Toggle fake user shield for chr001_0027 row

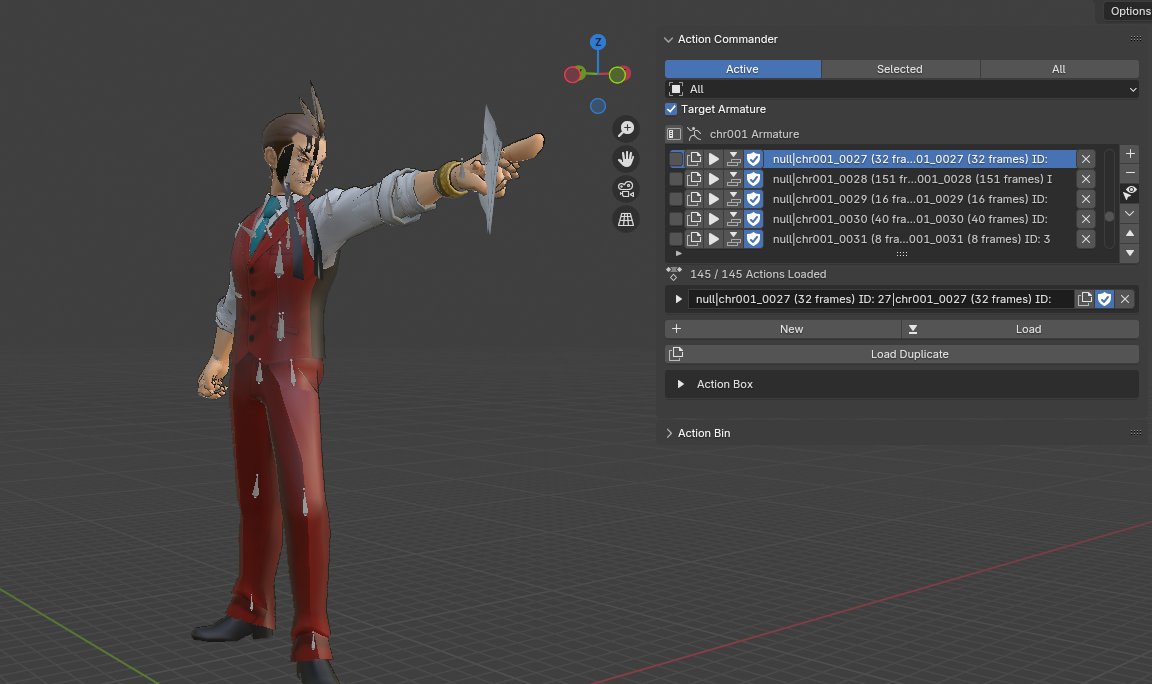point(753,159)
